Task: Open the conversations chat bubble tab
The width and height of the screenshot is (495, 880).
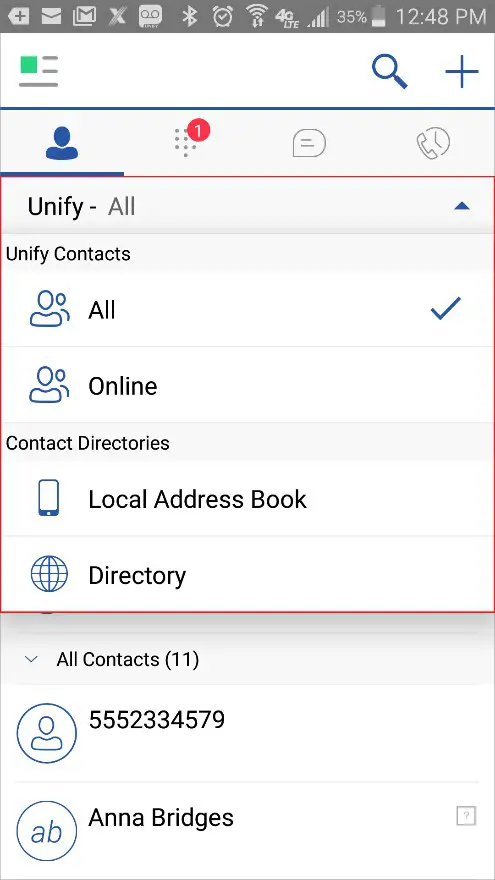Action: 309,143
